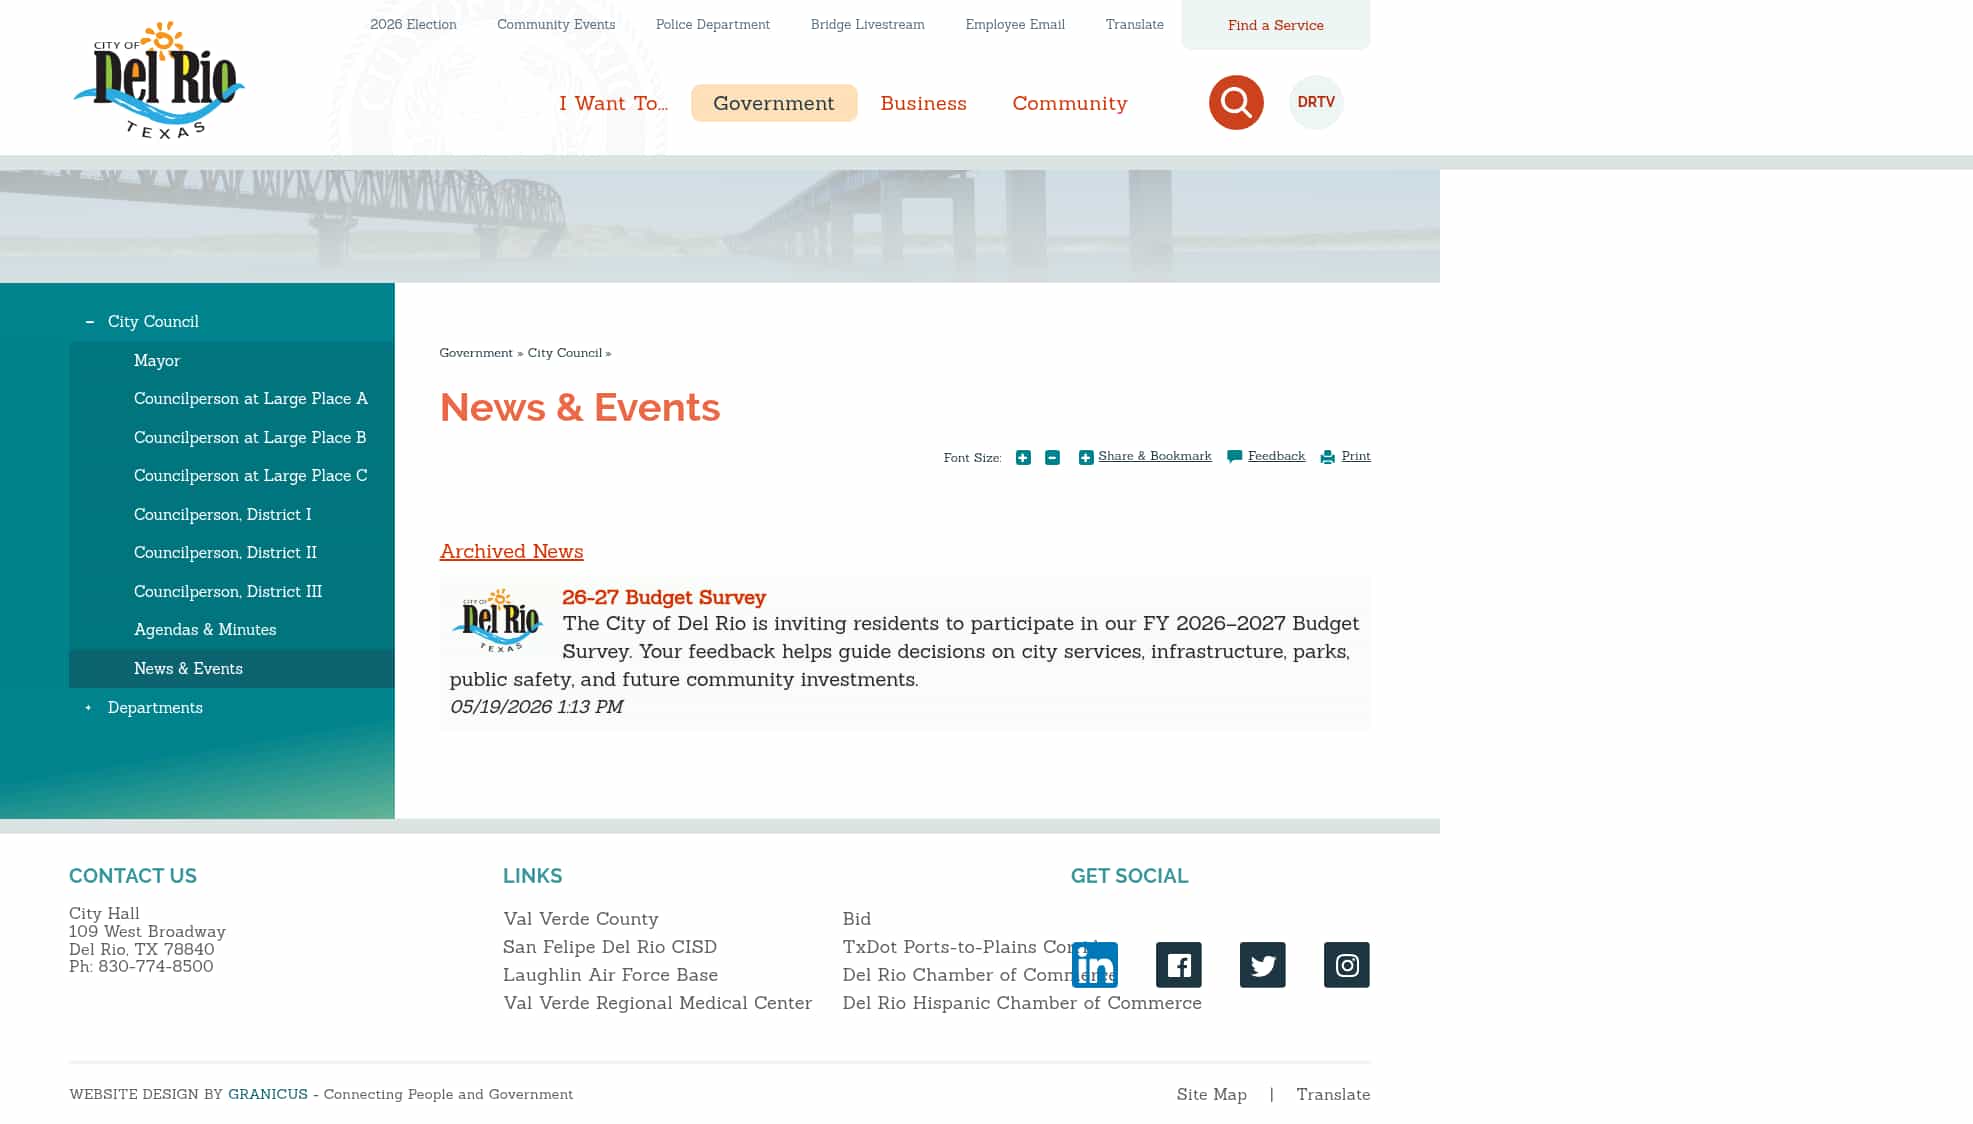Image resolution: width=1973 pixels, height=1124 pixels.
Task: Open the 26-27 Budget Survey article
Action: [664, 598]
